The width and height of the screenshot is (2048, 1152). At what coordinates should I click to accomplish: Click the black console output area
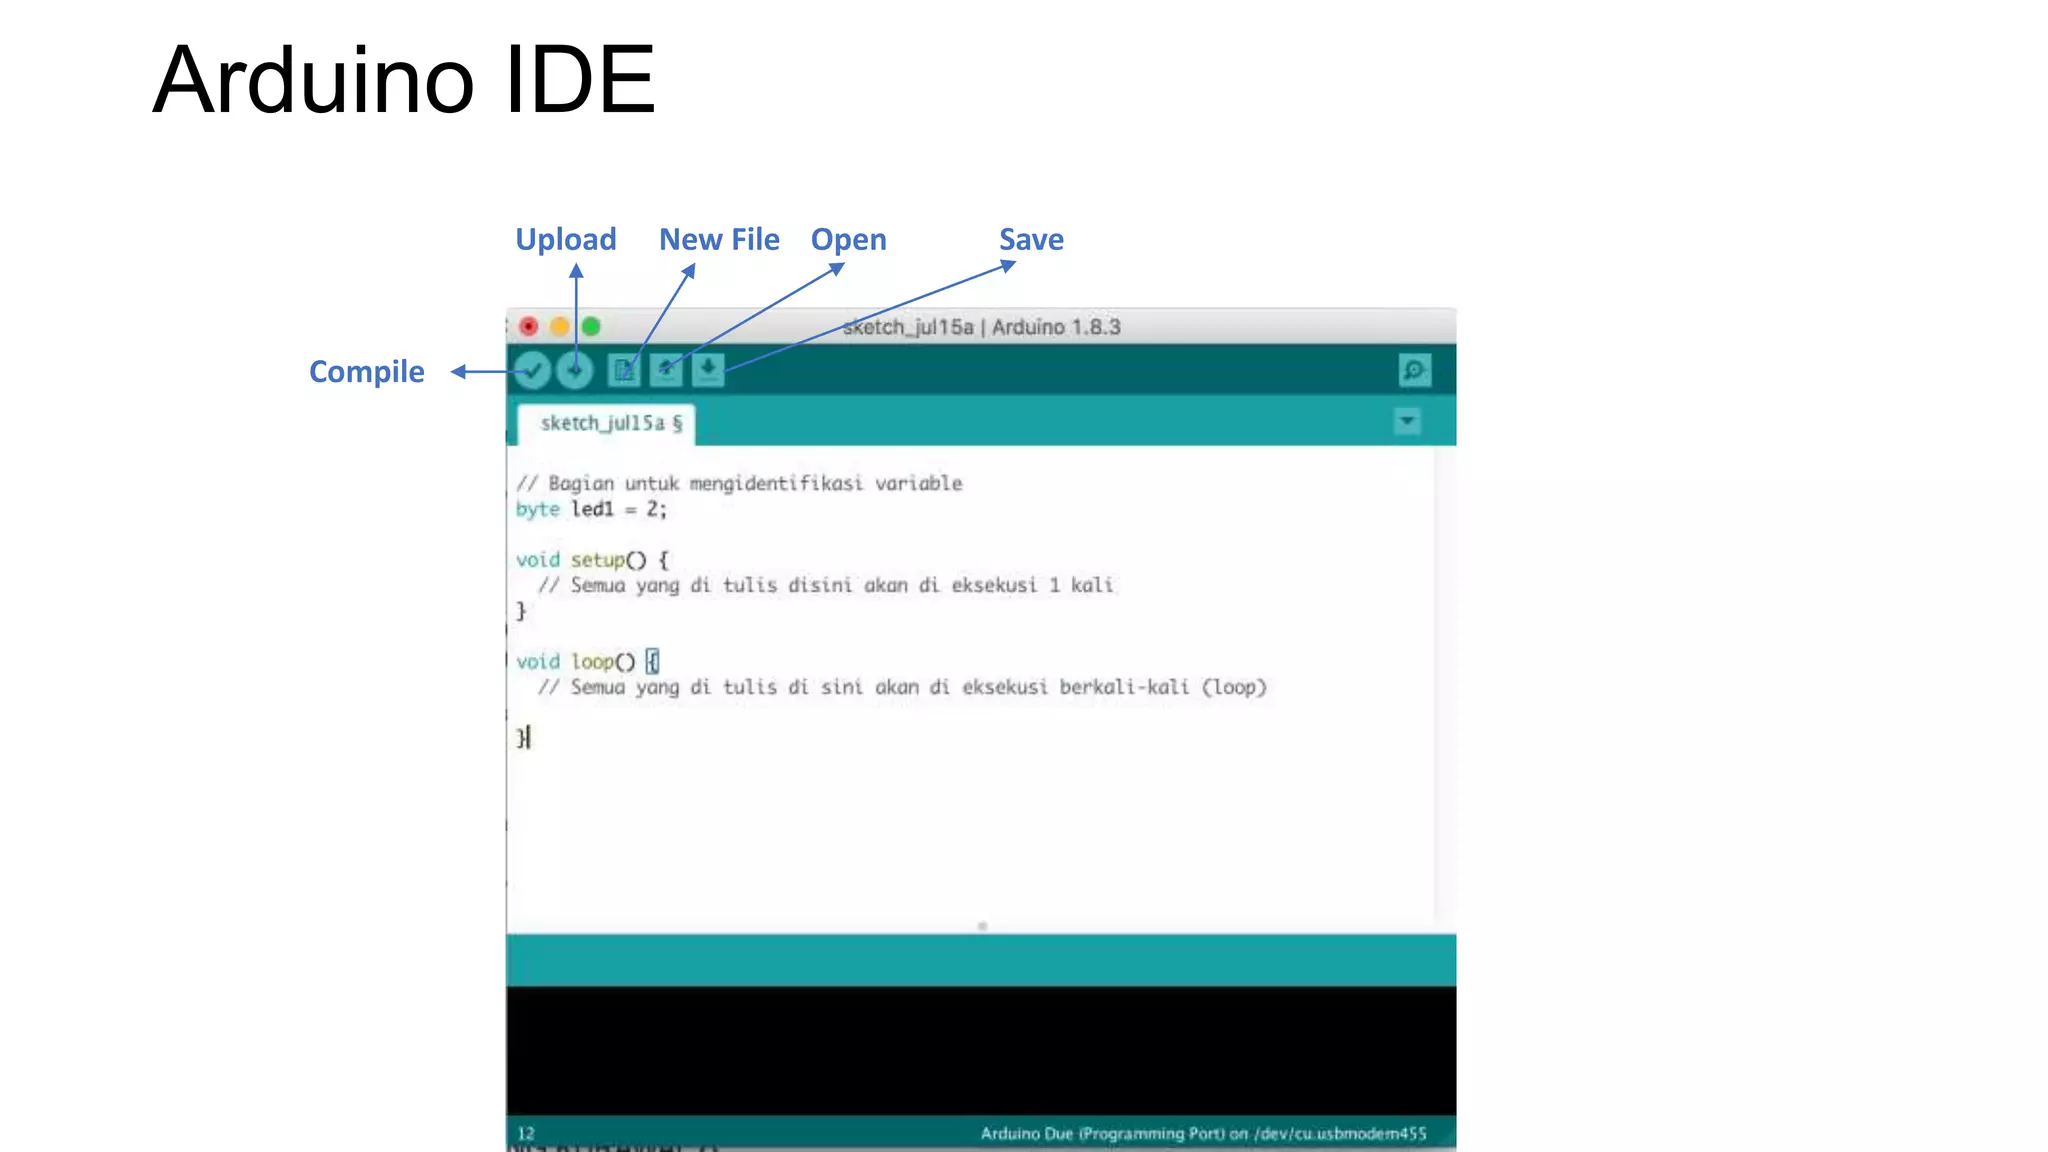point(981,1050)
